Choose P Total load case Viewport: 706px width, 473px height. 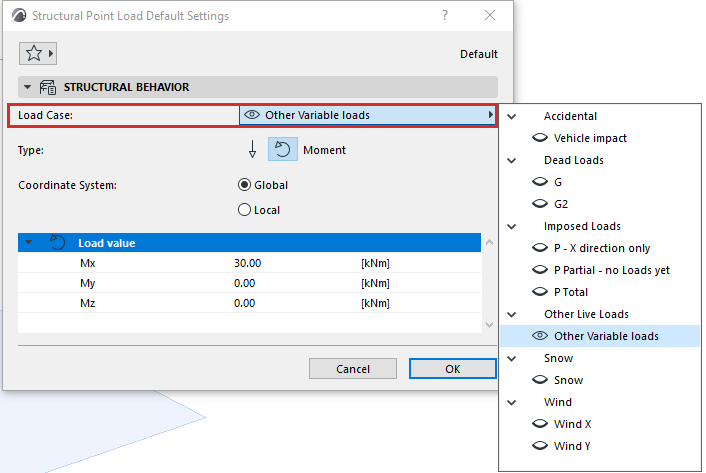(571, 292)
